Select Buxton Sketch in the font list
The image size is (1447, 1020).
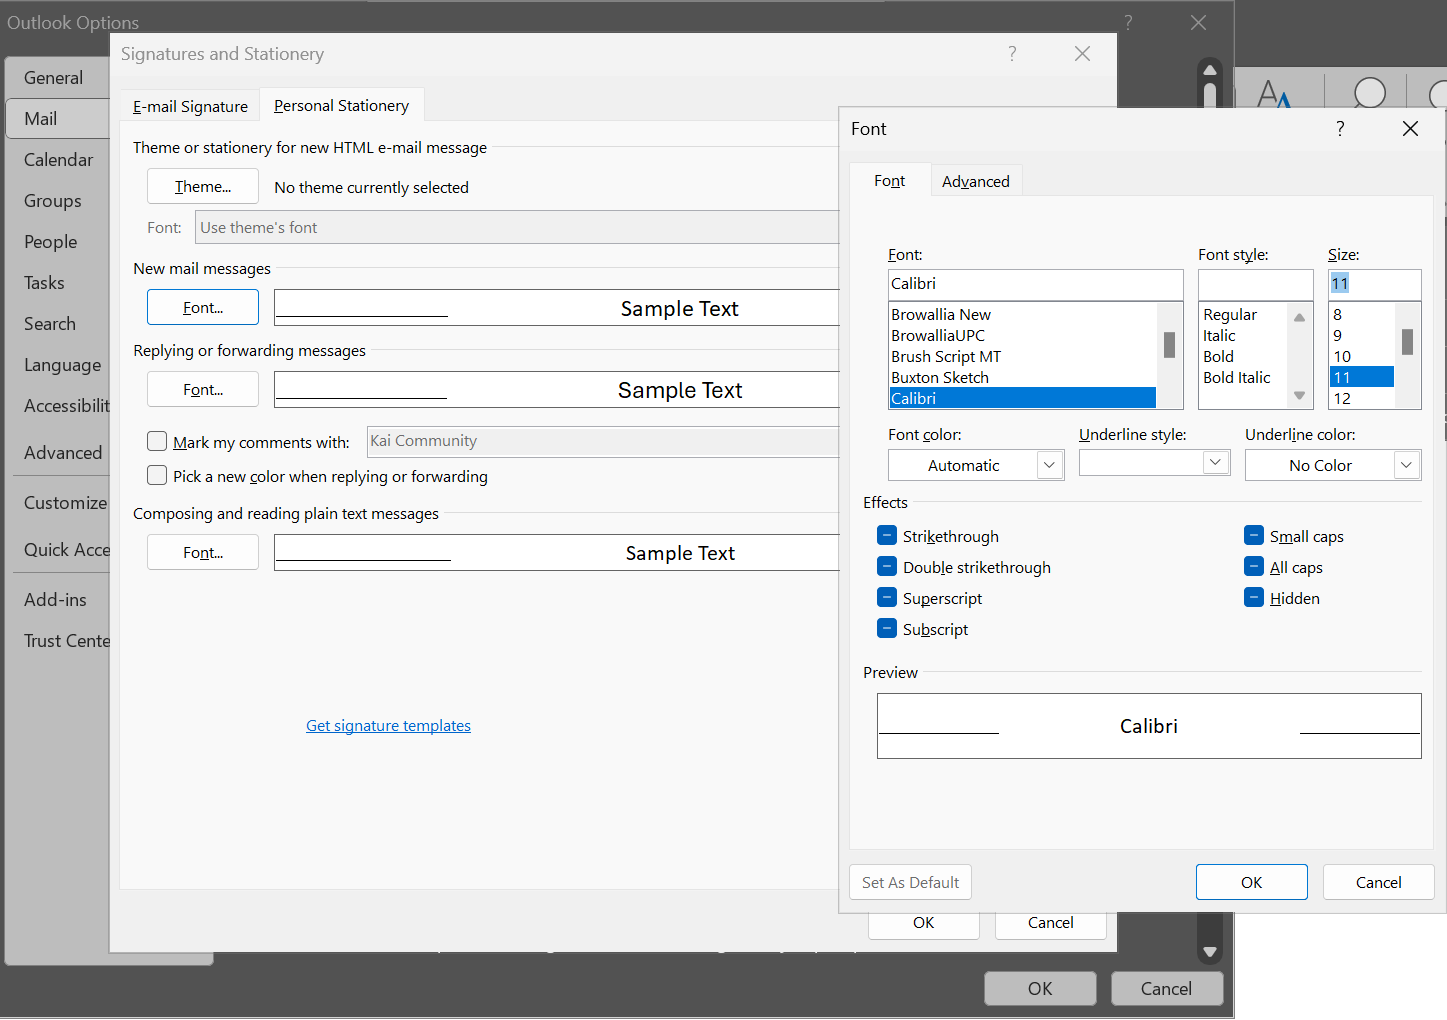pyautogui.click(x=940, y=377)
